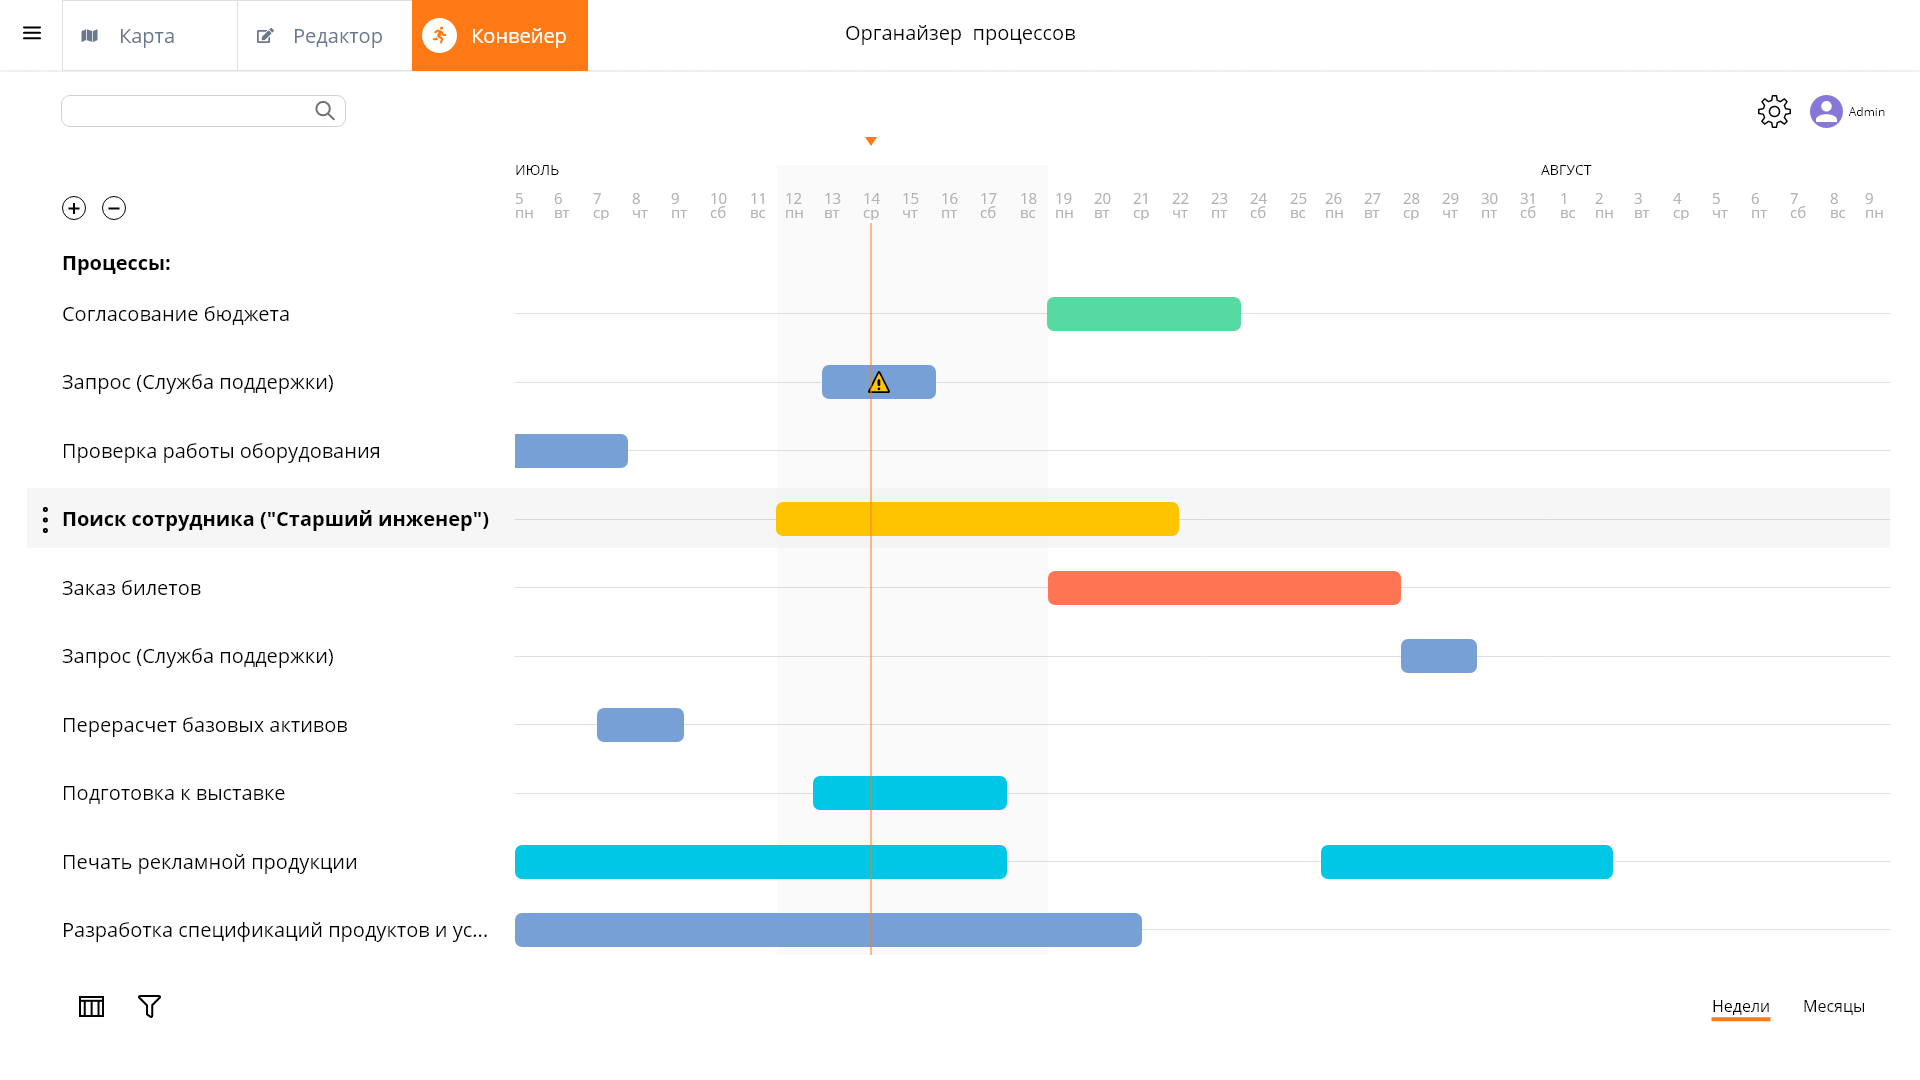The width and height of the screenshot is (1920, 1080).
Task: Open the columns view icon
Action: click(91, 1006)
